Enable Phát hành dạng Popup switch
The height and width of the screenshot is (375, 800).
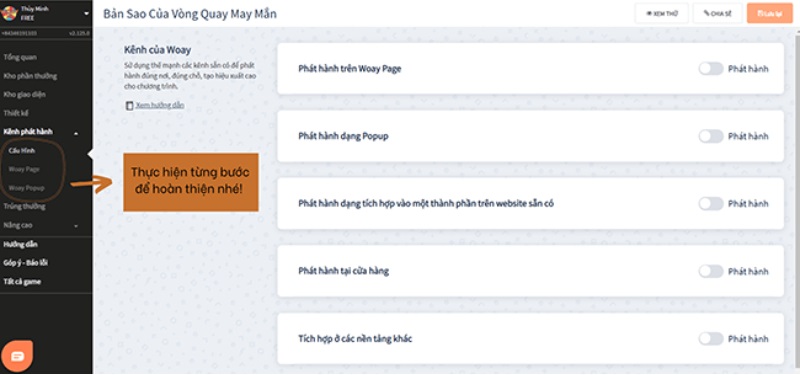tap(711, 136)
